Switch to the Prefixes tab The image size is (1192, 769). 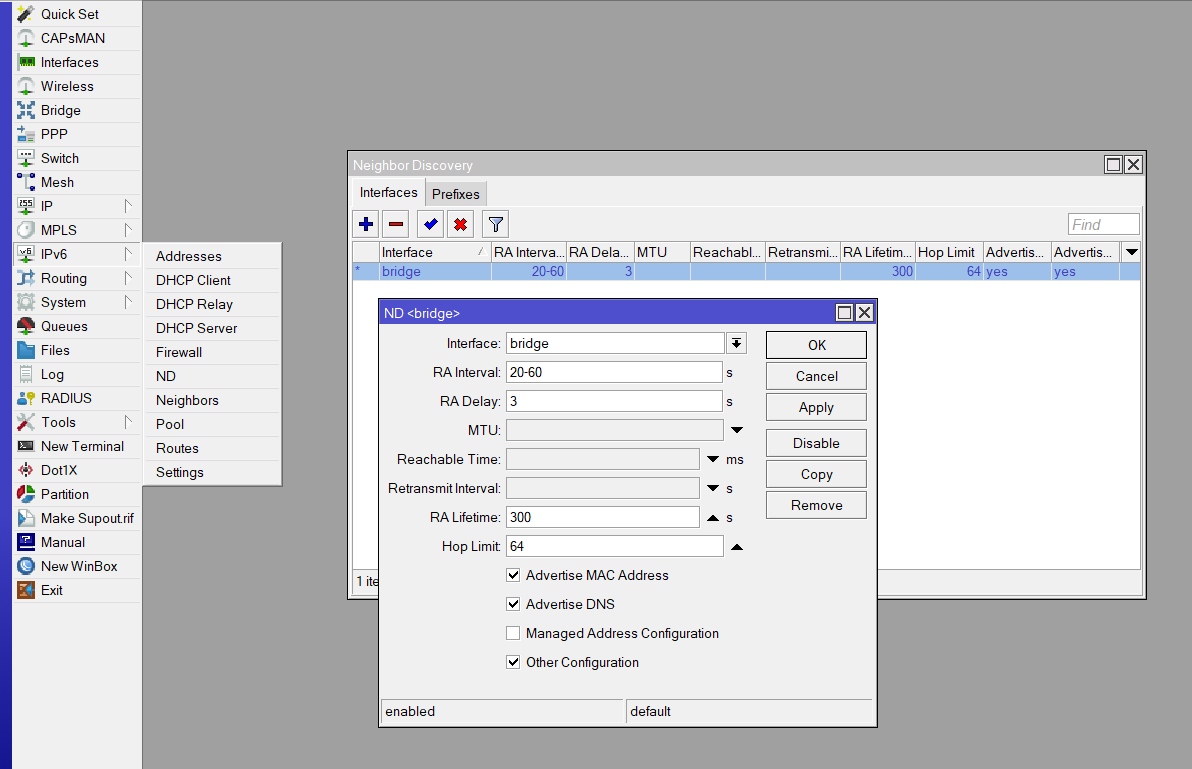[x=455, y=194]
